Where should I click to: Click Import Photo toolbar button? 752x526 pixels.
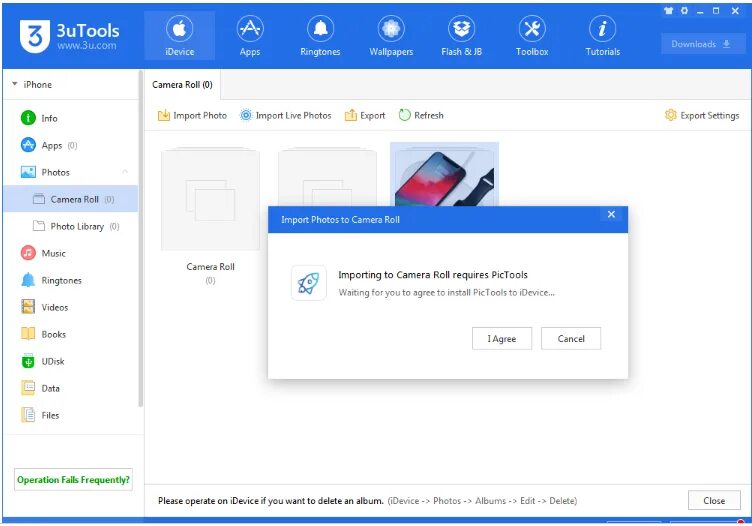pos(192,116)
